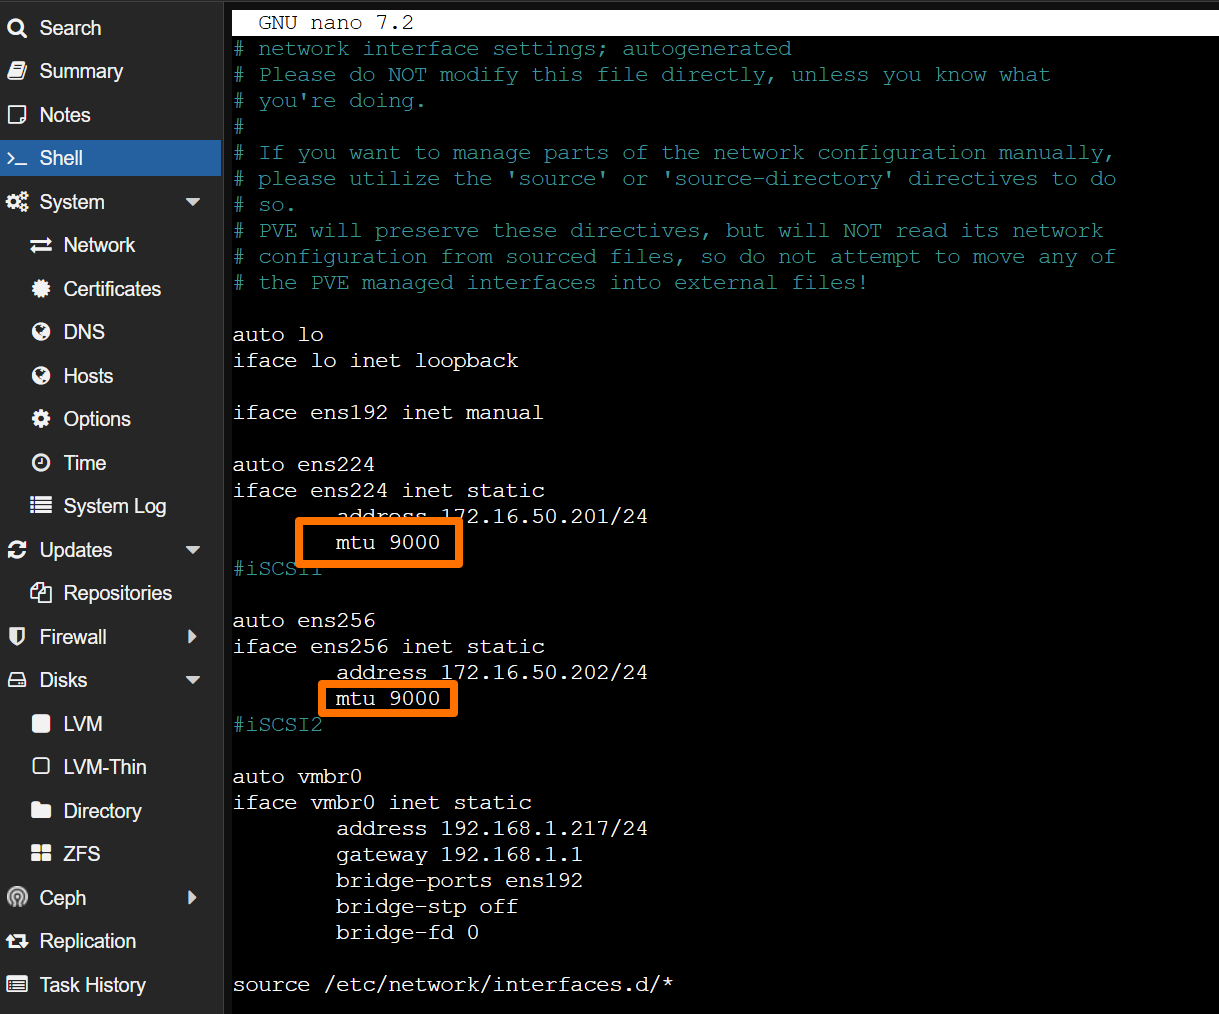
Task: Click the Time clock icon
Action: [41, 463]
